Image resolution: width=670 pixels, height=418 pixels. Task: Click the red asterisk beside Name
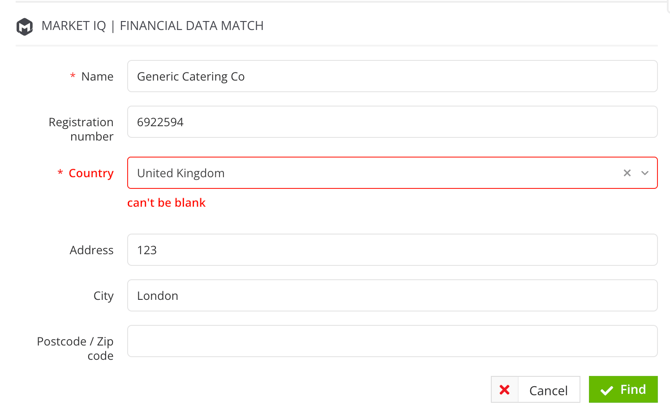[x=73, y=76]
